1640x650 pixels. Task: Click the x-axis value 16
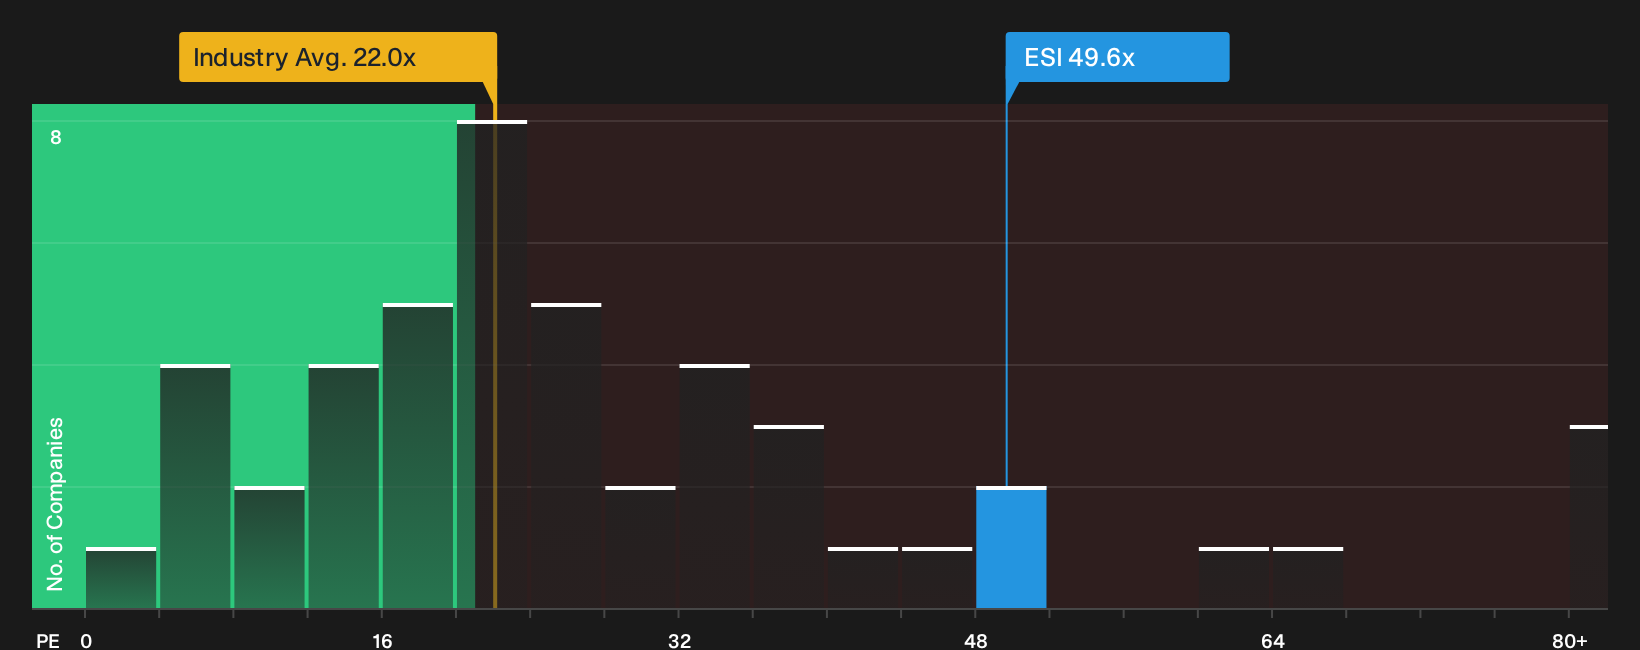point(382,640)
